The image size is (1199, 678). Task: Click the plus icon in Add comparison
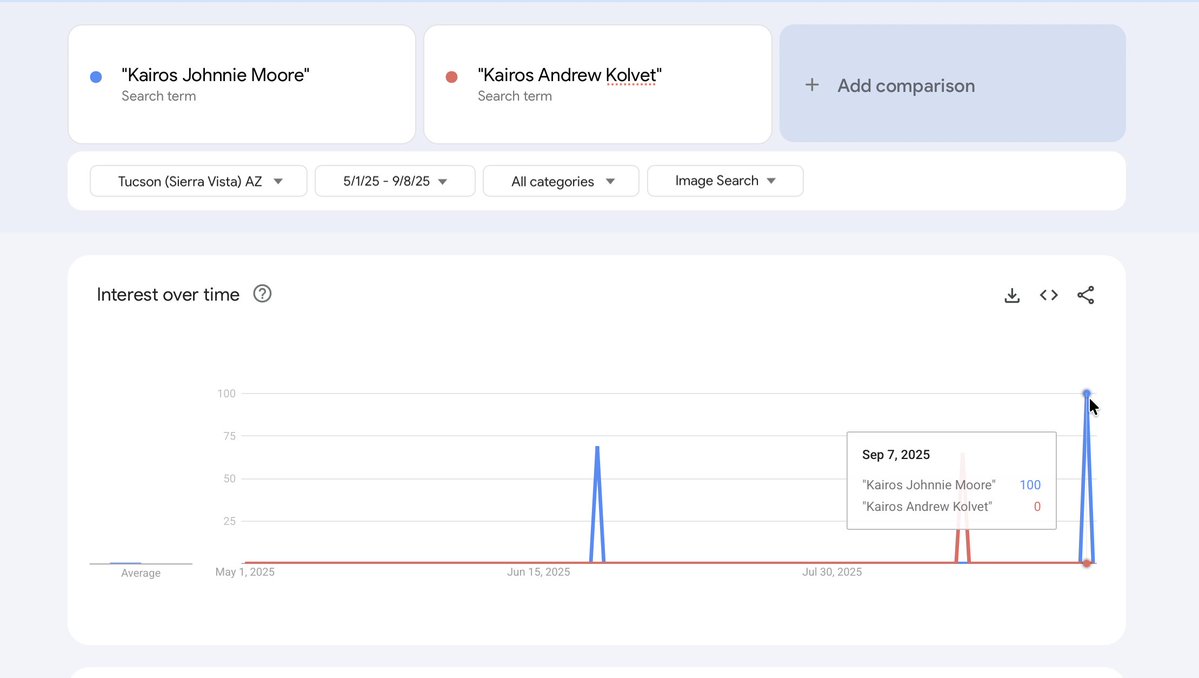pyautogui.click(x=812, y=85)
